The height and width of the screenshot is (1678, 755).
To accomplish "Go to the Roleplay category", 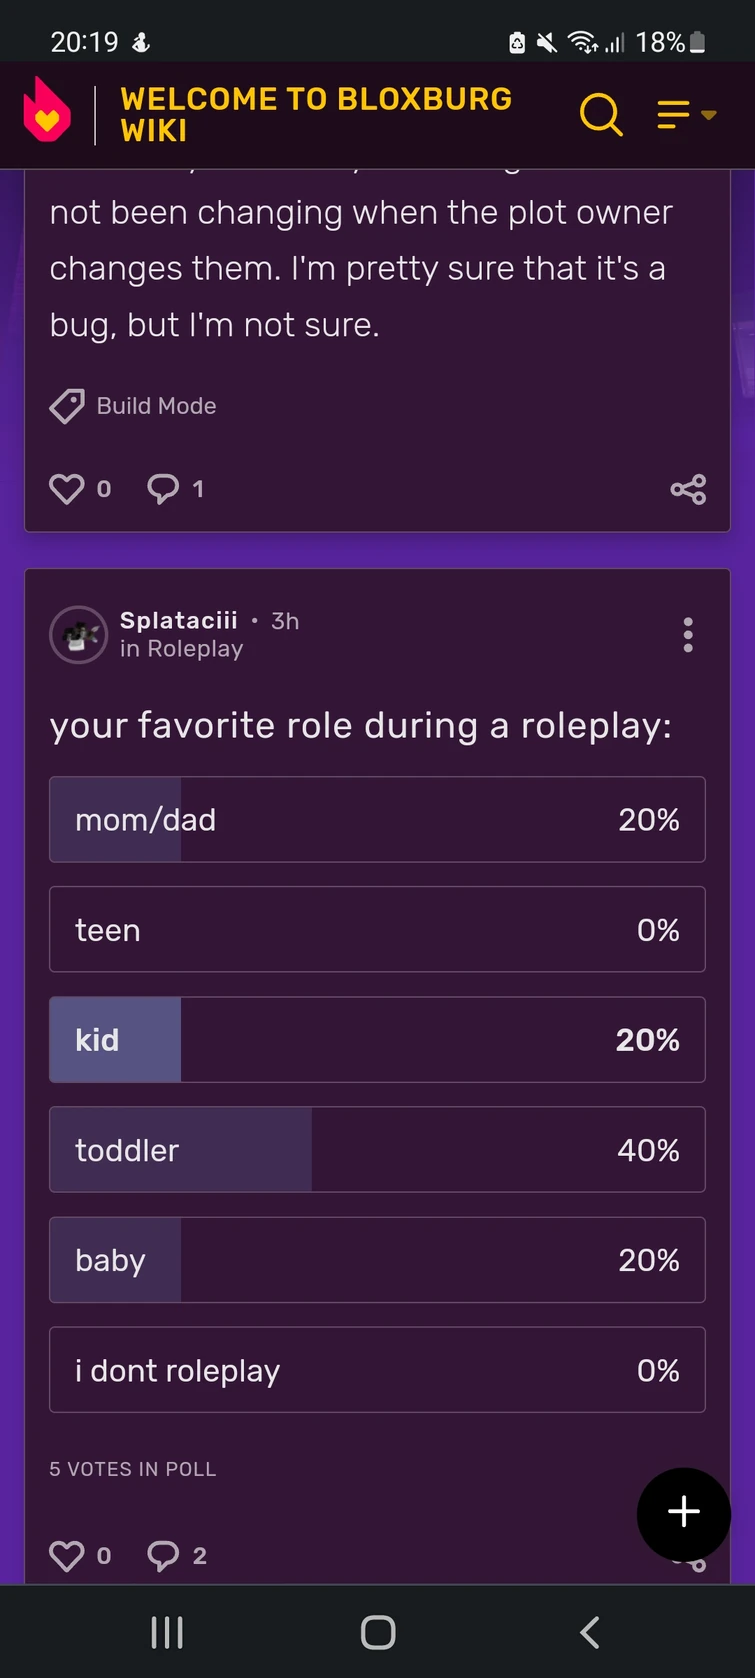I will (x=194, y=649).
